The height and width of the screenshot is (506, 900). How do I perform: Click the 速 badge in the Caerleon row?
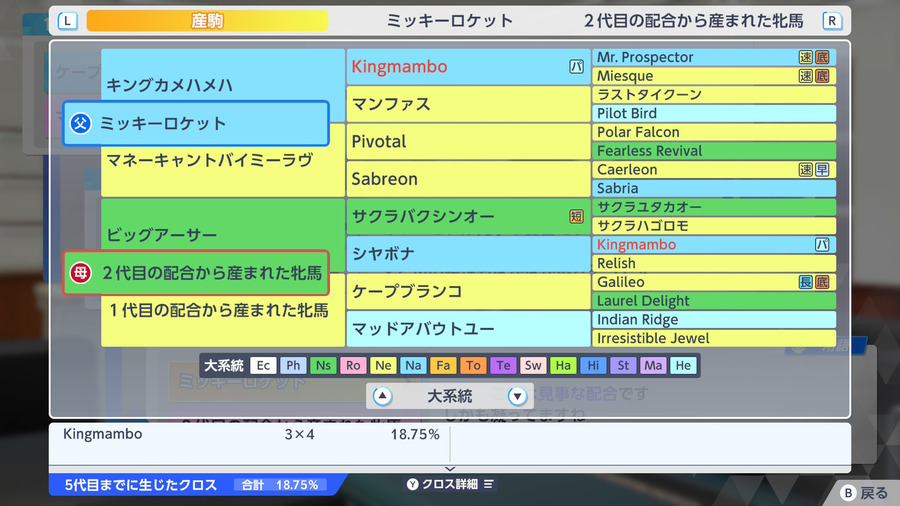point(806,170)
